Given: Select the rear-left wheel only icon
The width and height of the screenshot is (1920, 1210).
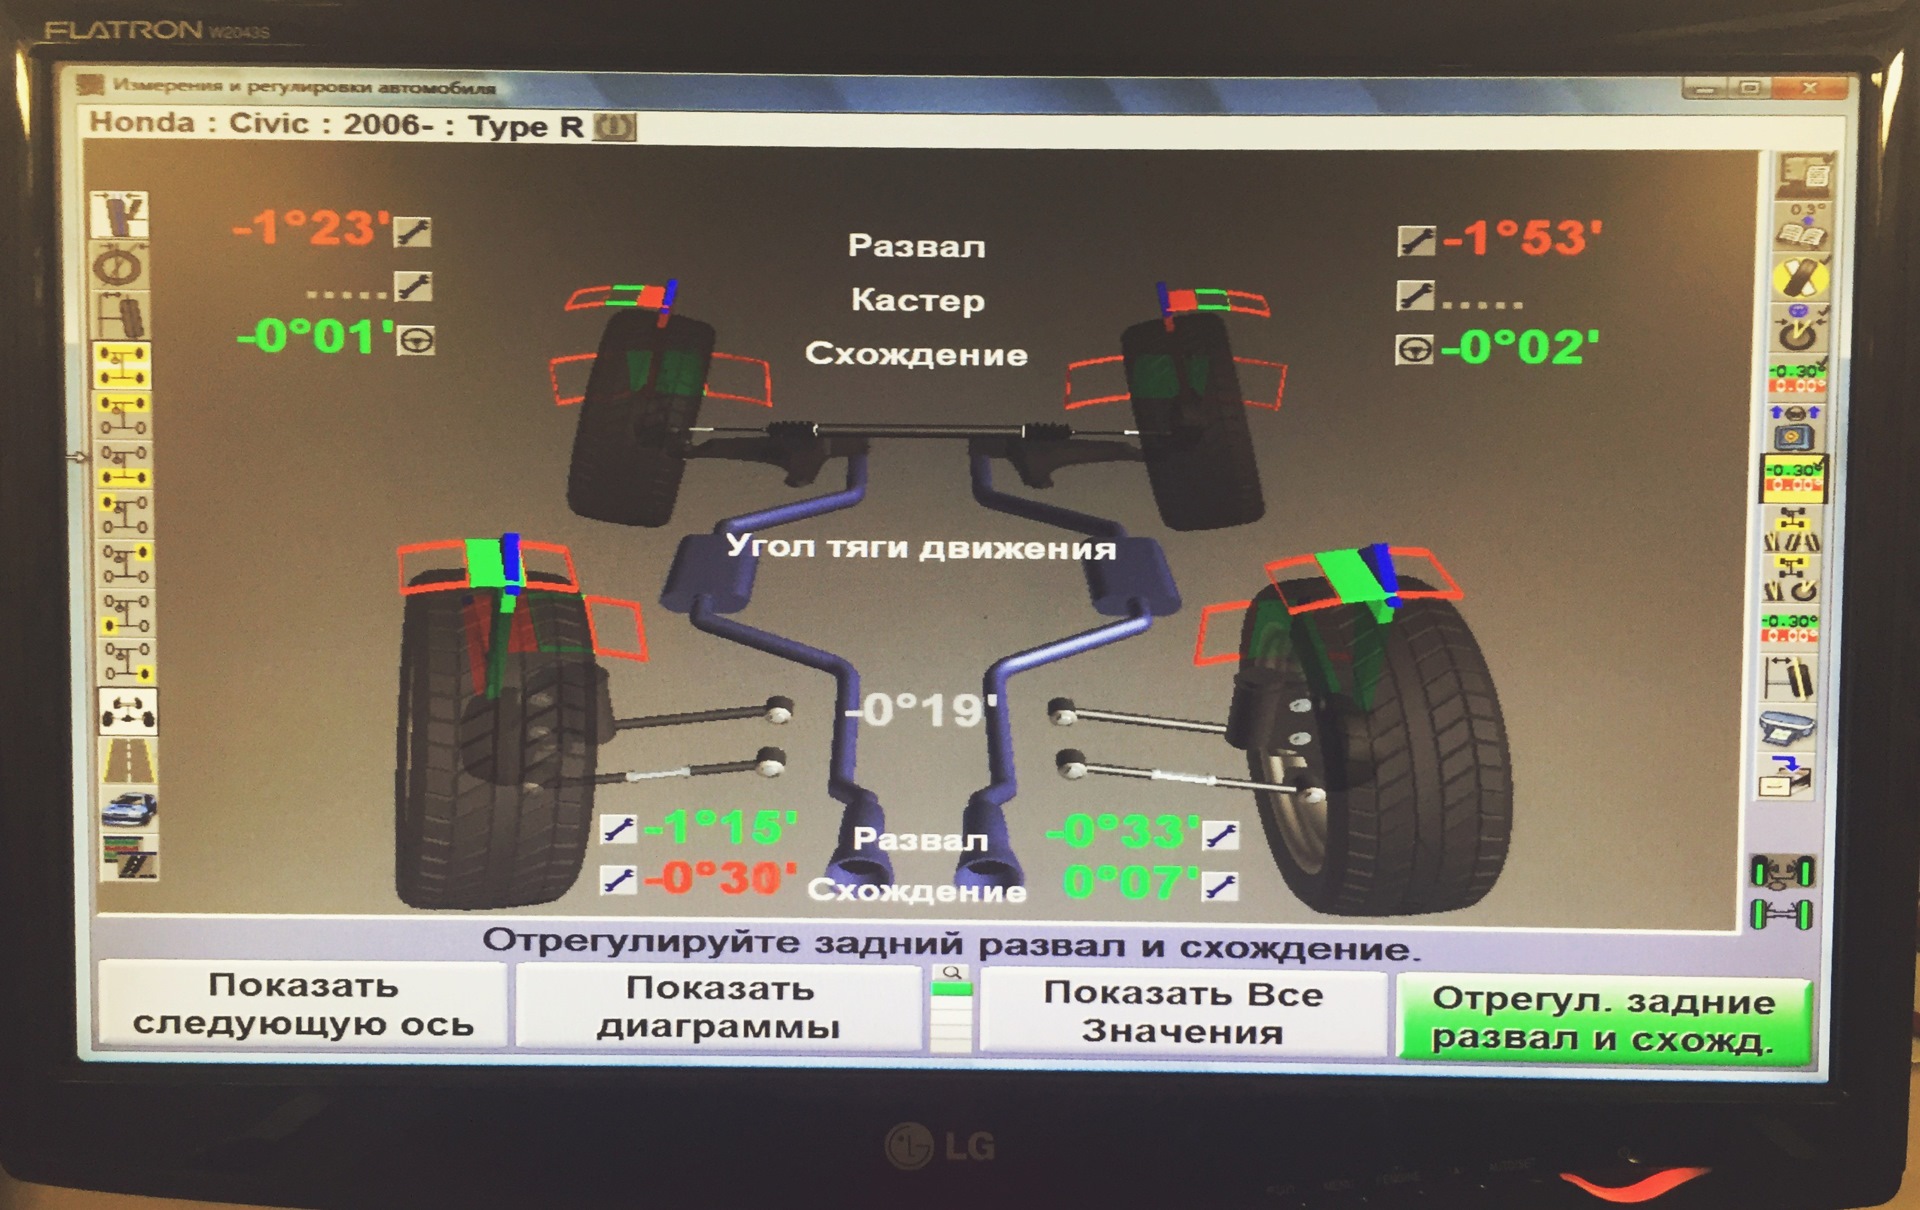Looking at the screenshot, I should (x=126, y=613).
